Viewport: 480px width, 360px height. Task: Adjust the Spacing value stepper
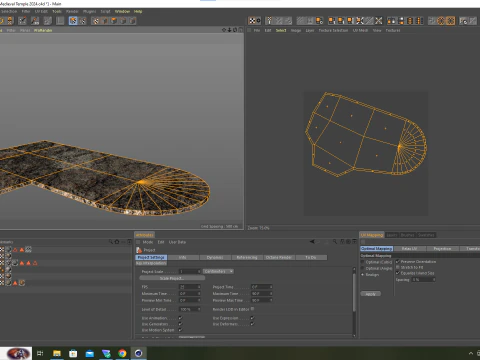434,280
